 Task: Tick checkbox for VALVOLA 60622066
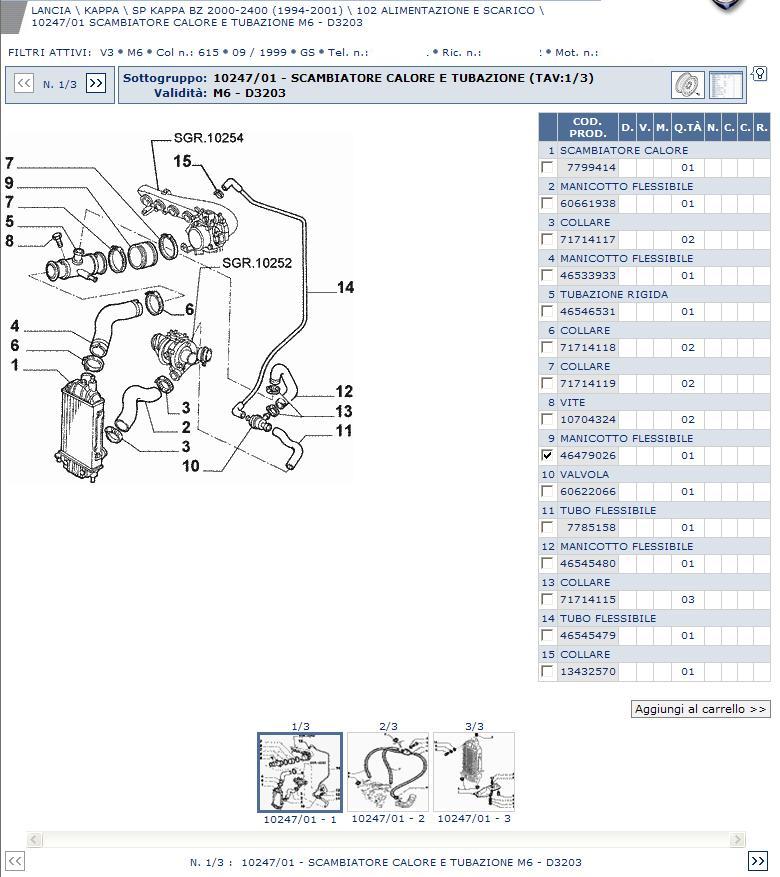547,491
